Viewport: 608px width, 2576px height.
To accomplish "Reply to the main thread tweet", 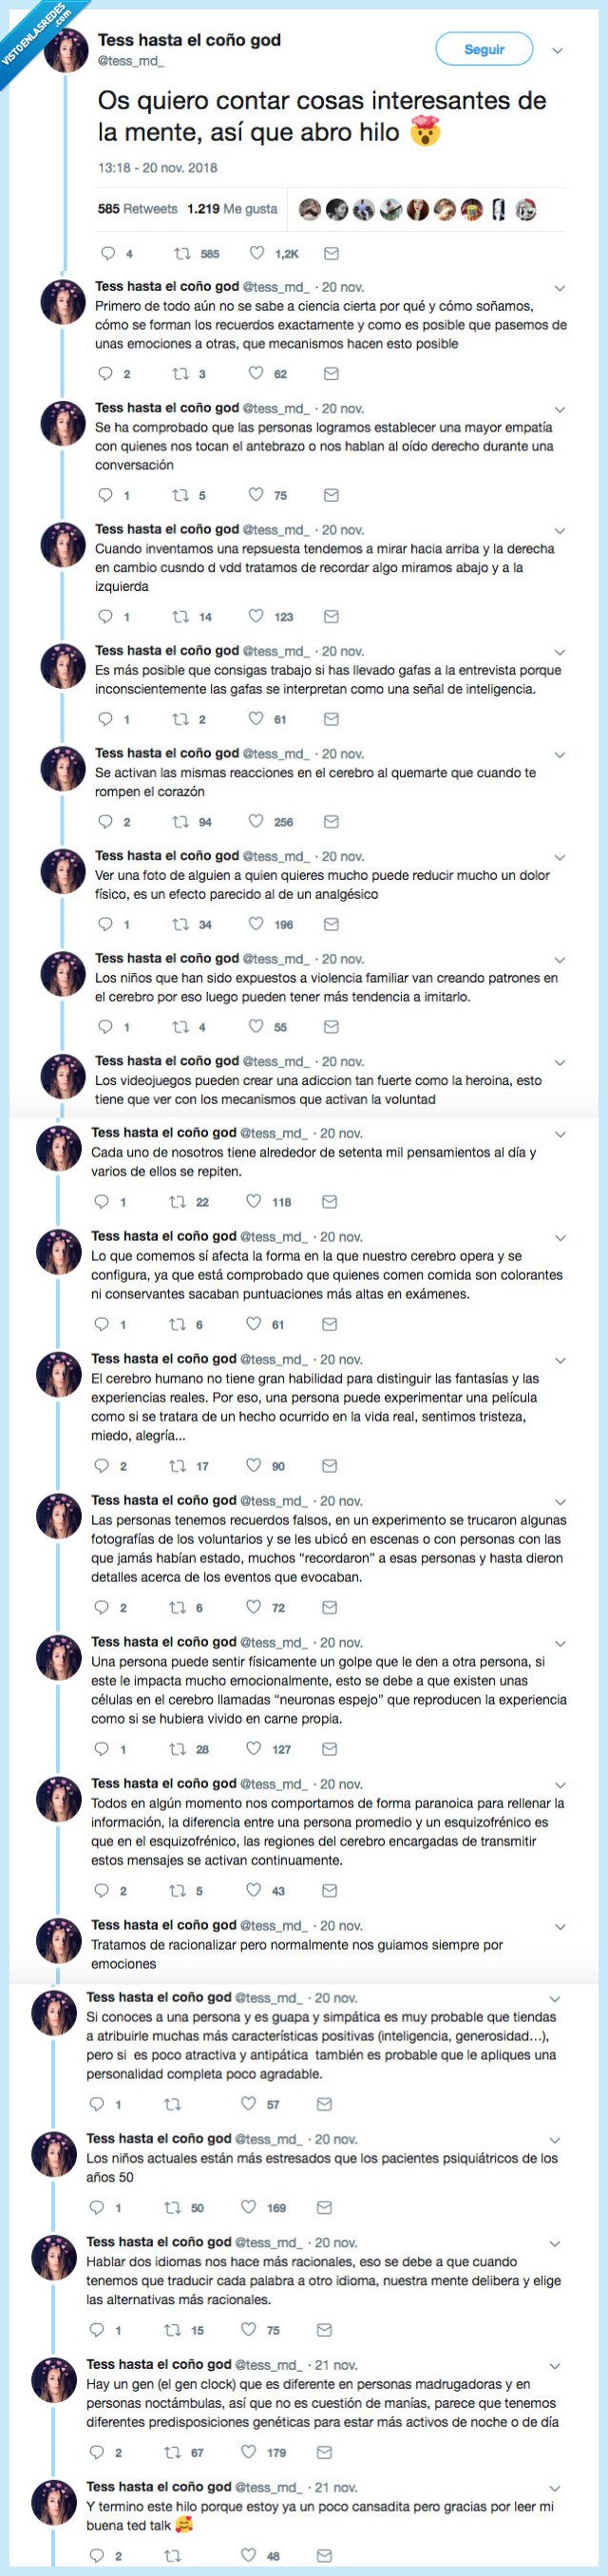I will (x=105, y=254).
